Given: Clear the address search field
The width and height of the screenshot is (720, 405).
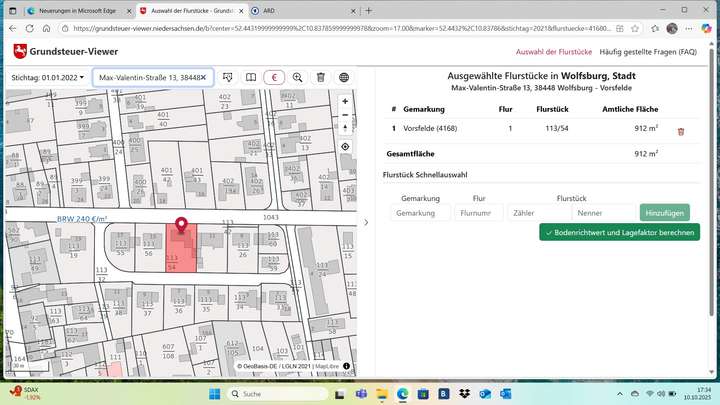Looking at the screenshot, I should click(204, 77).
